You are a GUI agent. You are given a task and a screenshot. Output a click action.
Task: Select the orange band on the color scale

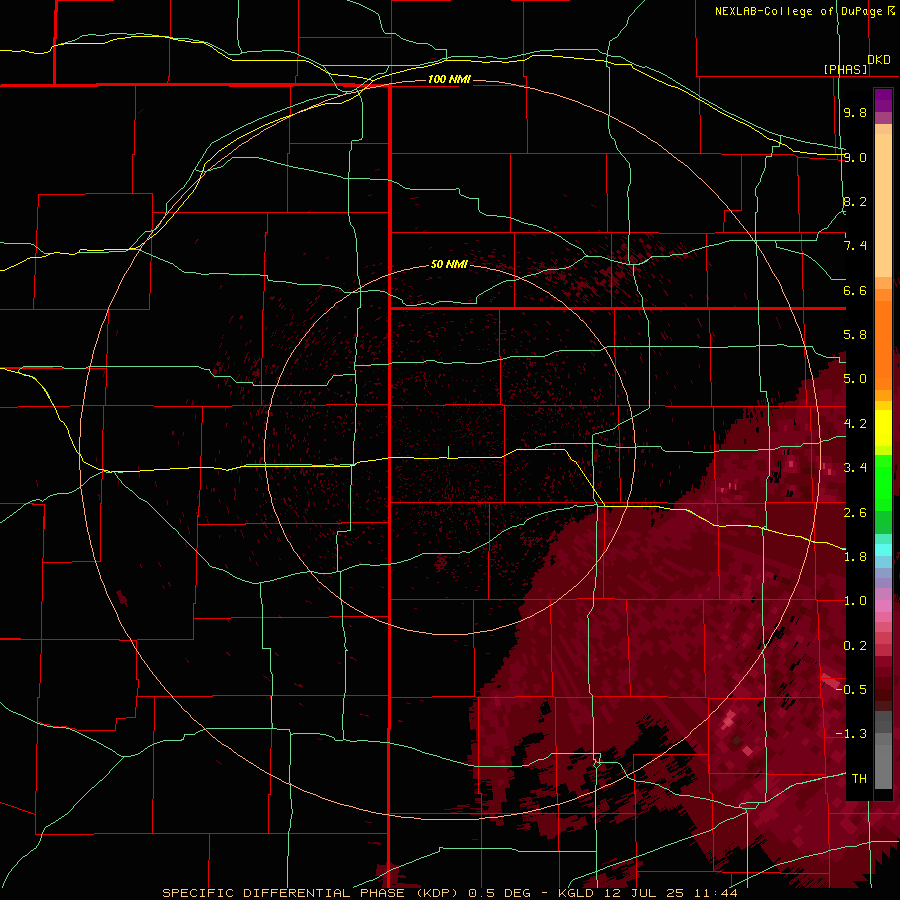pyautogui.click(x=883, y=344)
